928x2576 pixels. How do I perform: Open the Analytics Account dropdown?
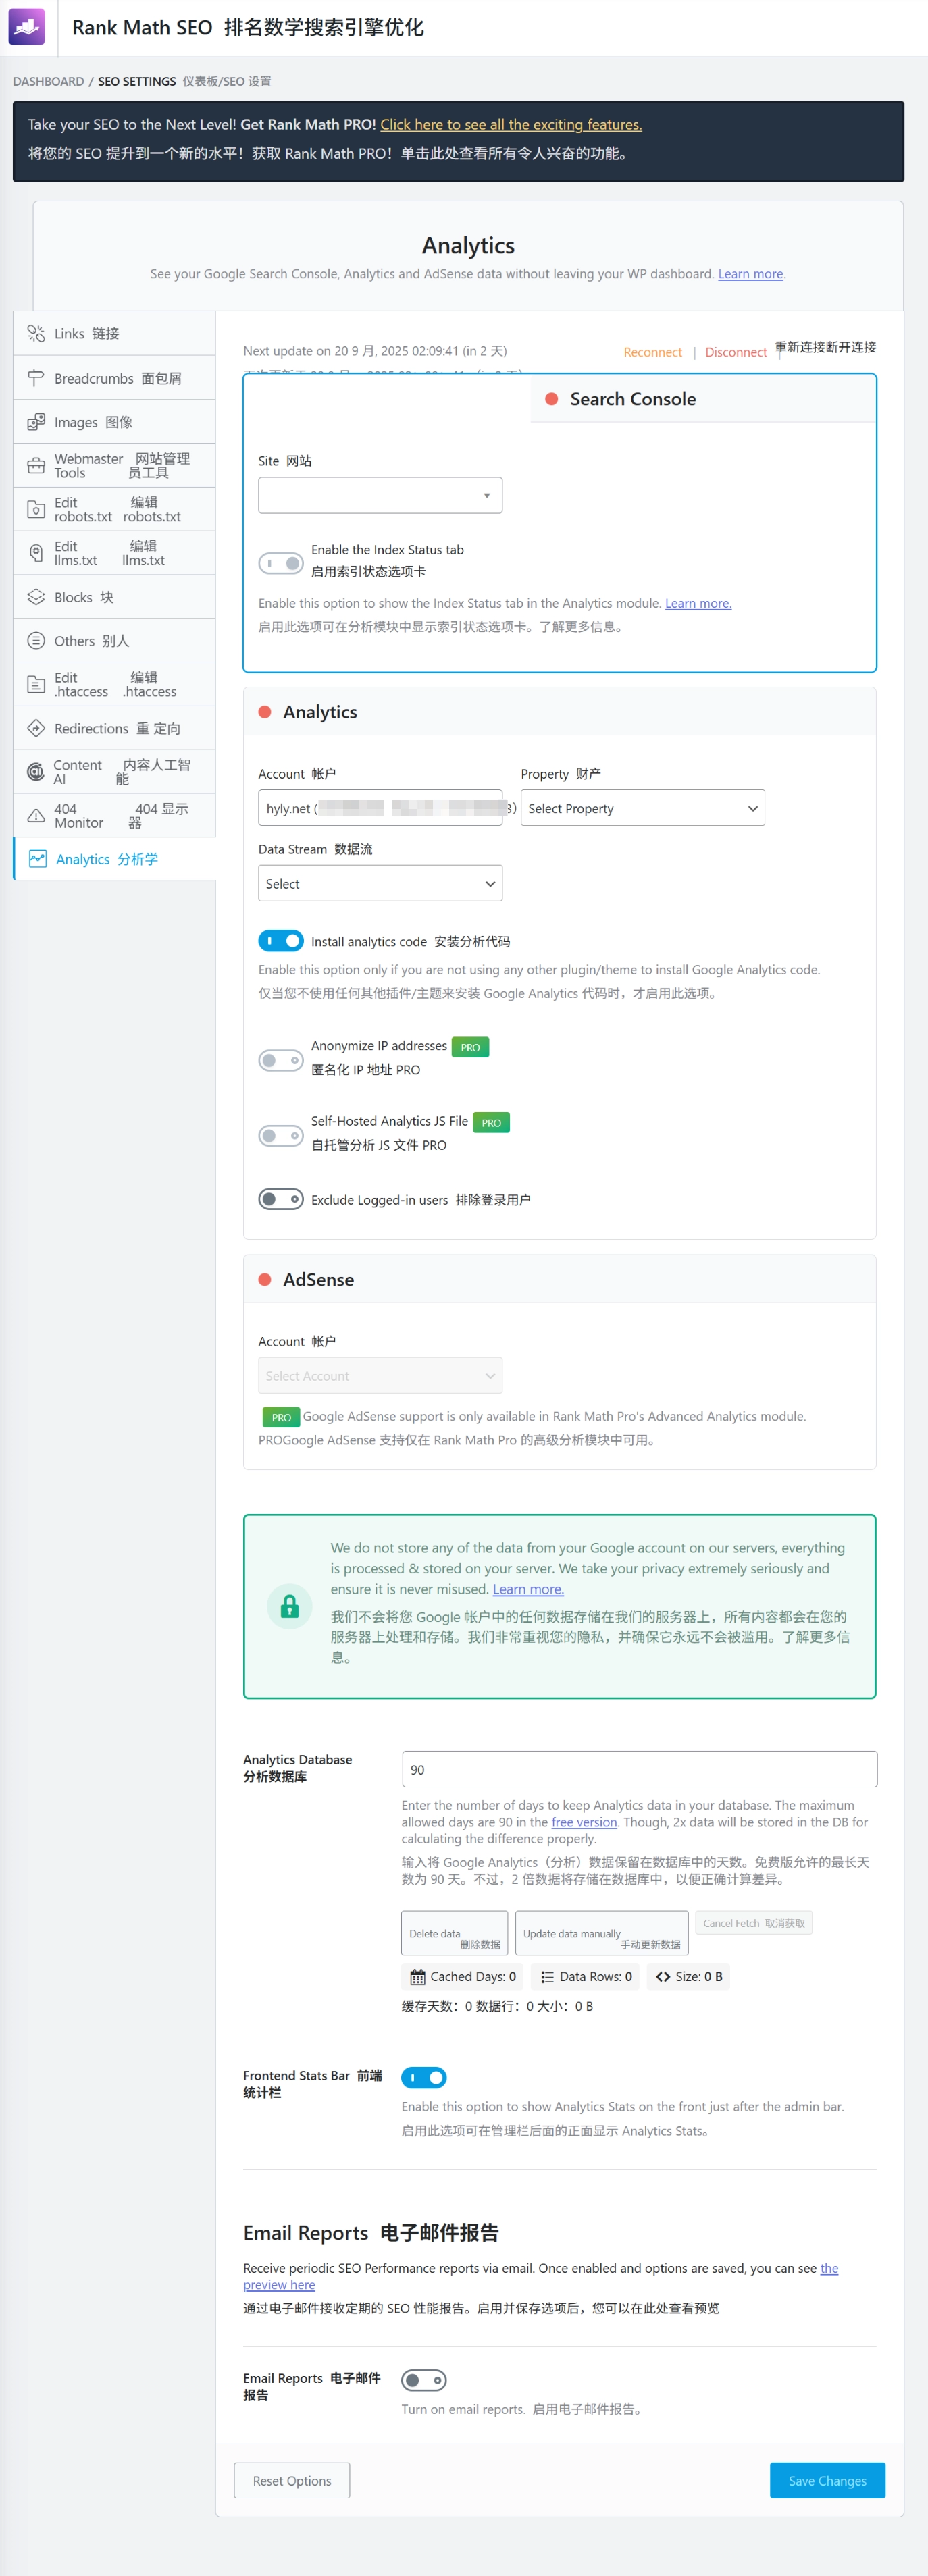[x=380, y=808]
